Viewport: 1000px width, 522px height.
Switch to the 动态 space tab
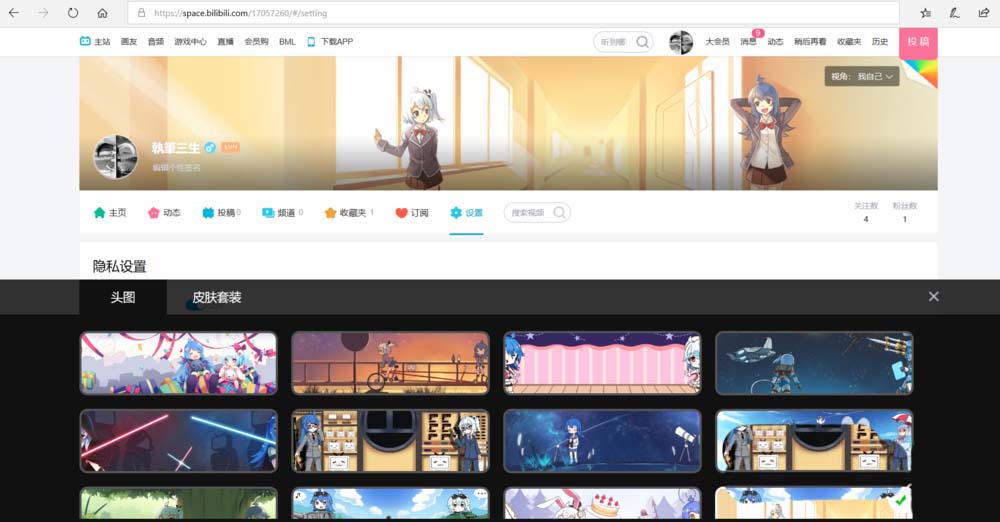pyautogui.click(x=164, y=213)
